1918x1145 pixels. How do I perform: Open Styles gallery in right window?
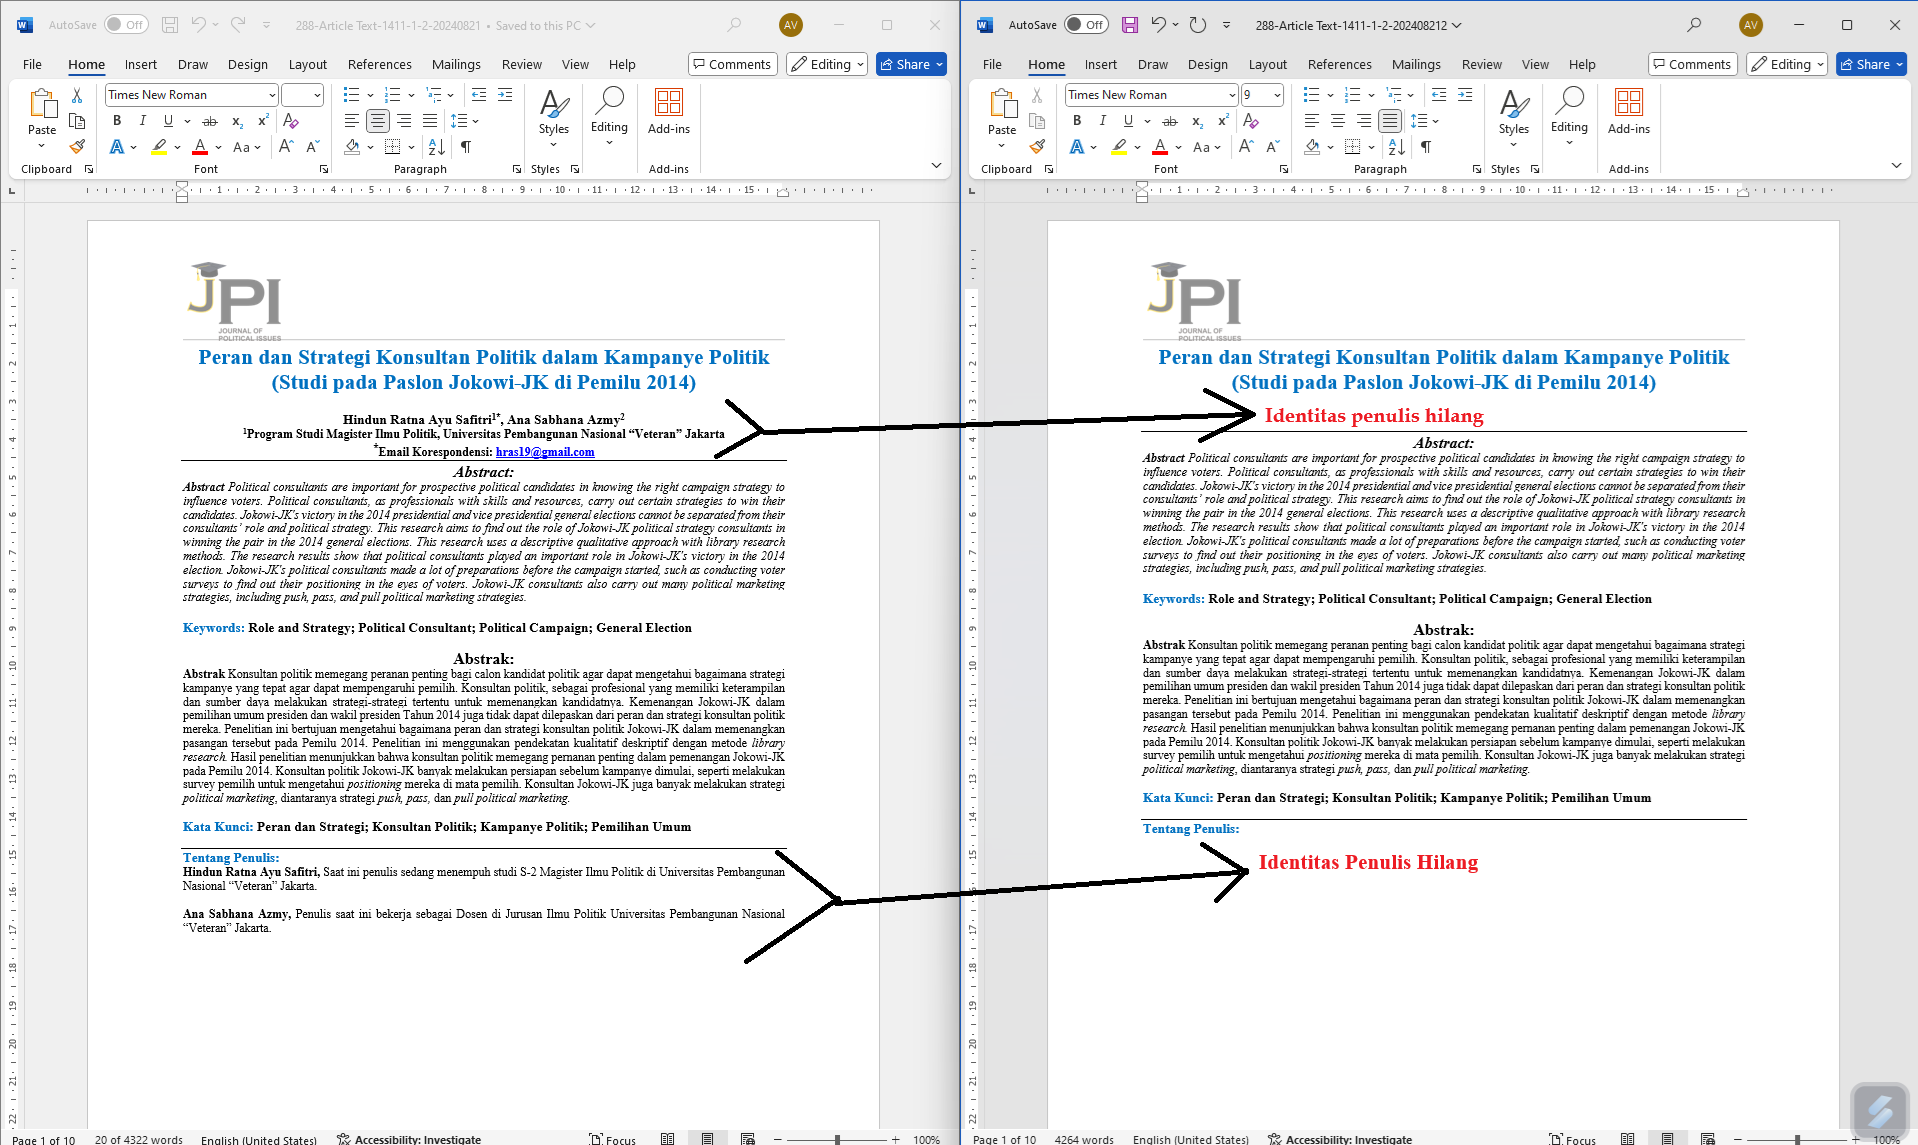pos(1514,118)
